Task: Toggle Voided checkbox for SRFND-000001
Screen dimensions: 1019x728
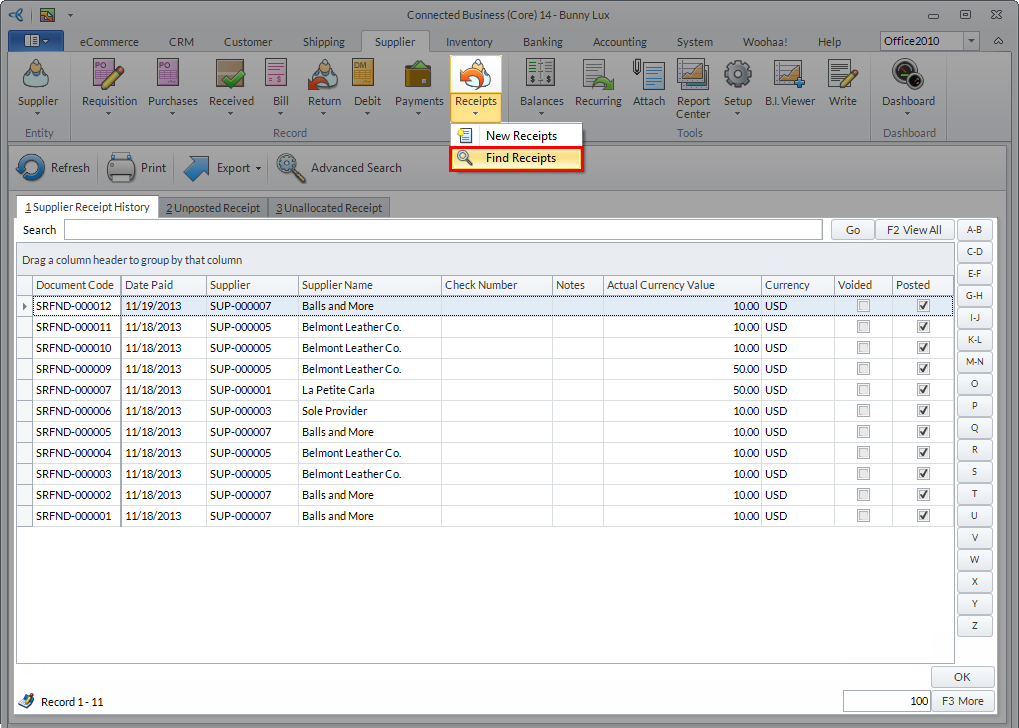Action: coord(863,516)
